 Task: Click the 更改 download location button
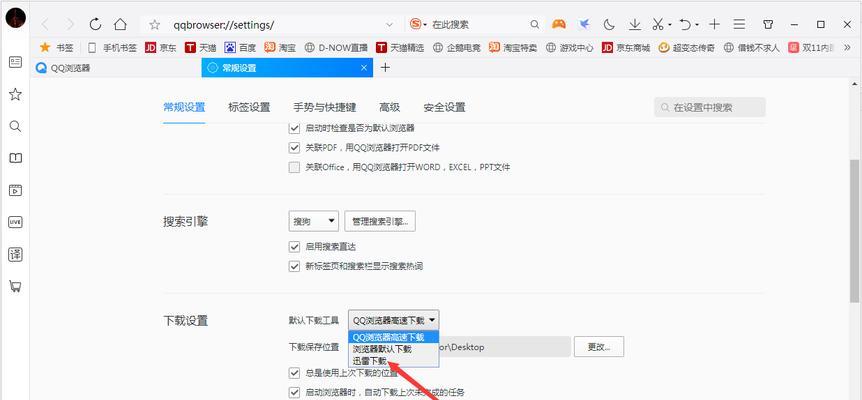point(599,347)
